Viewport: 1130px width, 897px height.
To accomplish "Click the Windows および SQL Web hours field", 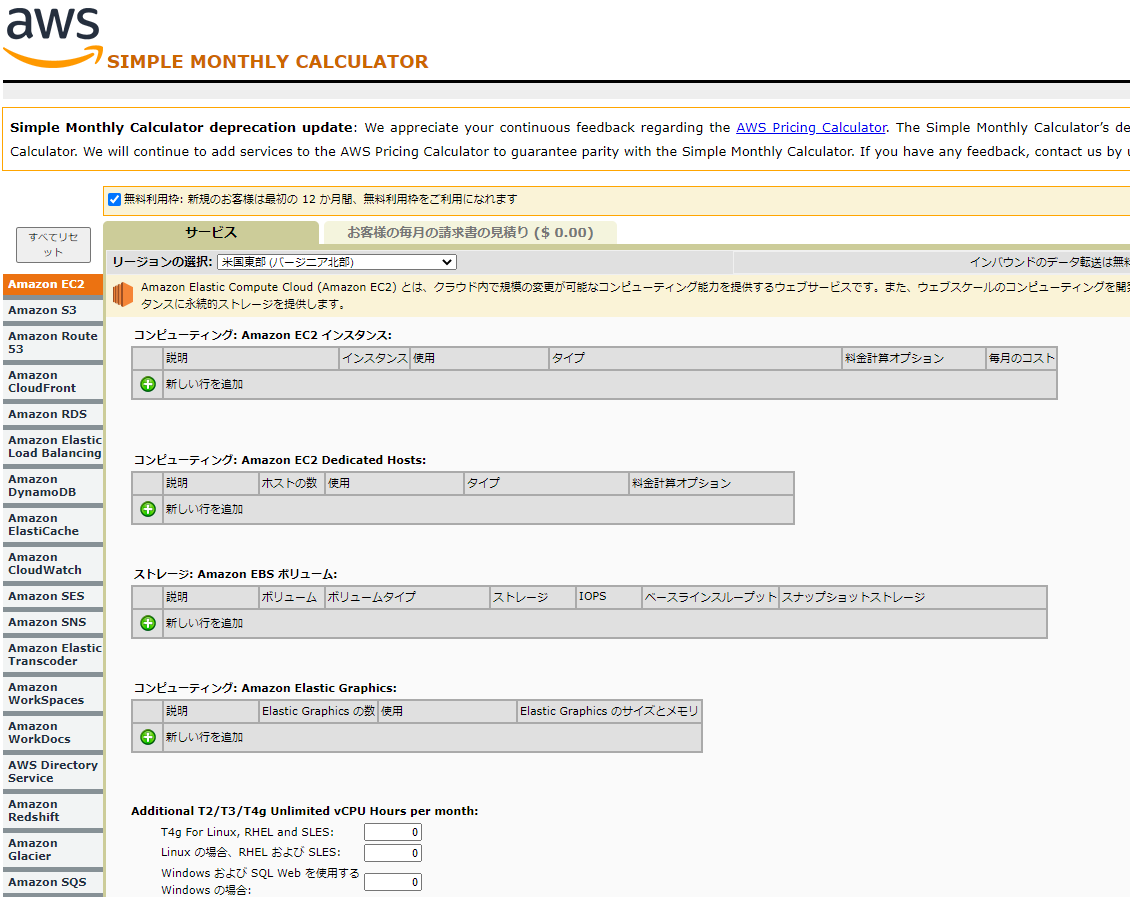I will coord(393,882).
